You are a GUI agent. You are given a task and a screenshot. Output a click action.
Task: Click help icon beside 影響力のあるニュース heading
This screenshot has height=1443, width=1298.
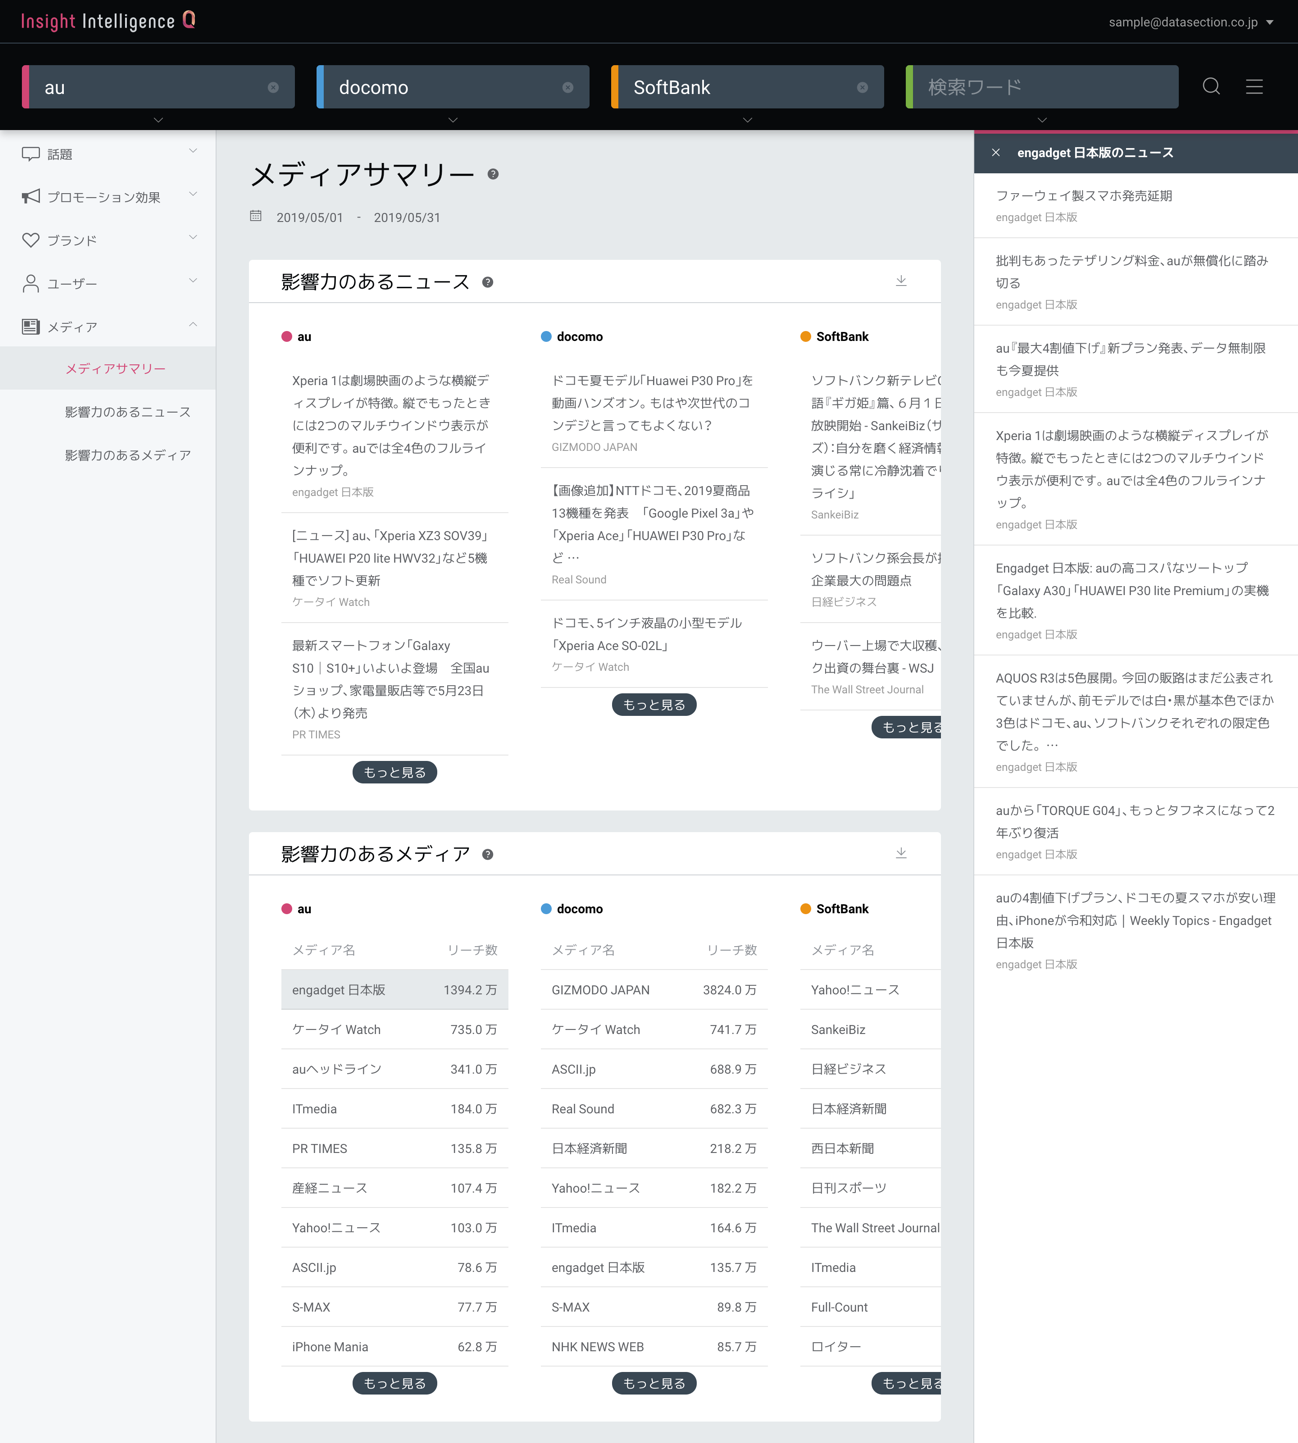[488, 282]
